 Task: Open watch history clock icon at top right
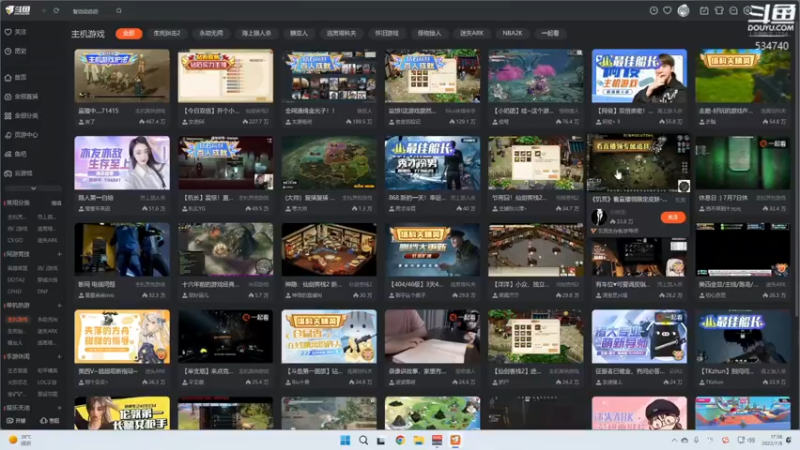654,11
